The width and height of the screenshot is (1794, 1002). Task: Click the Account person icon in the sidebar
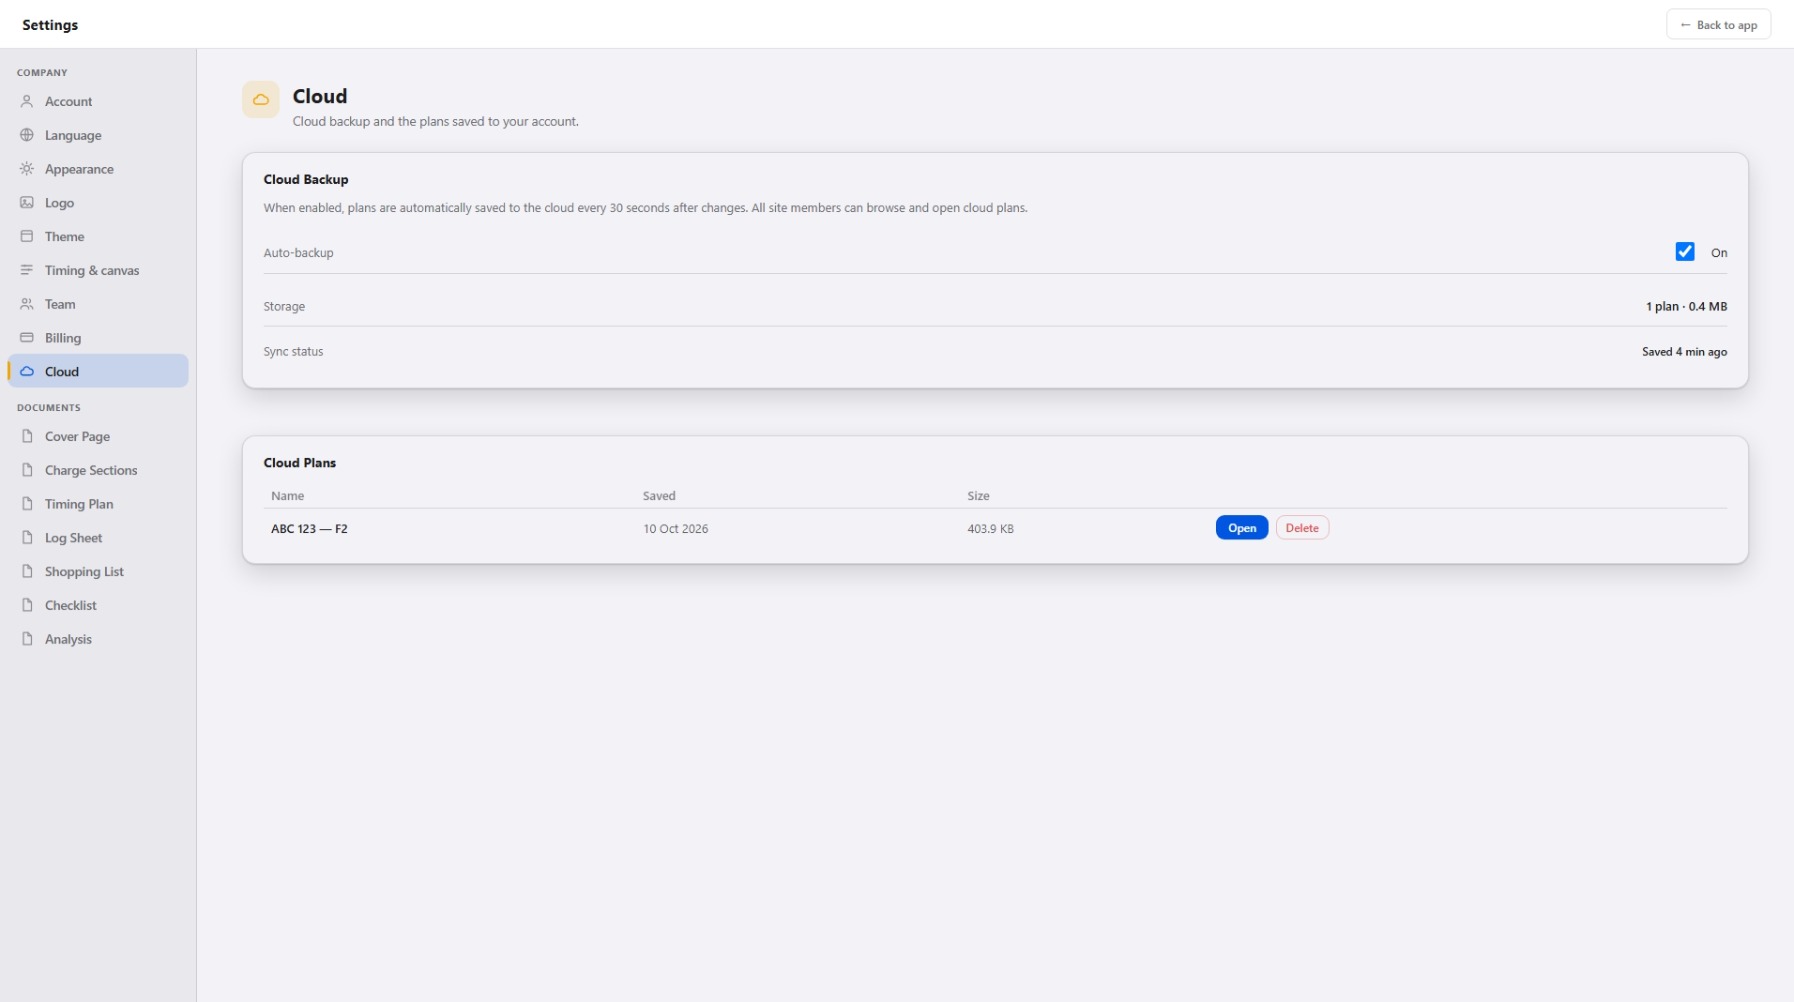27,101
